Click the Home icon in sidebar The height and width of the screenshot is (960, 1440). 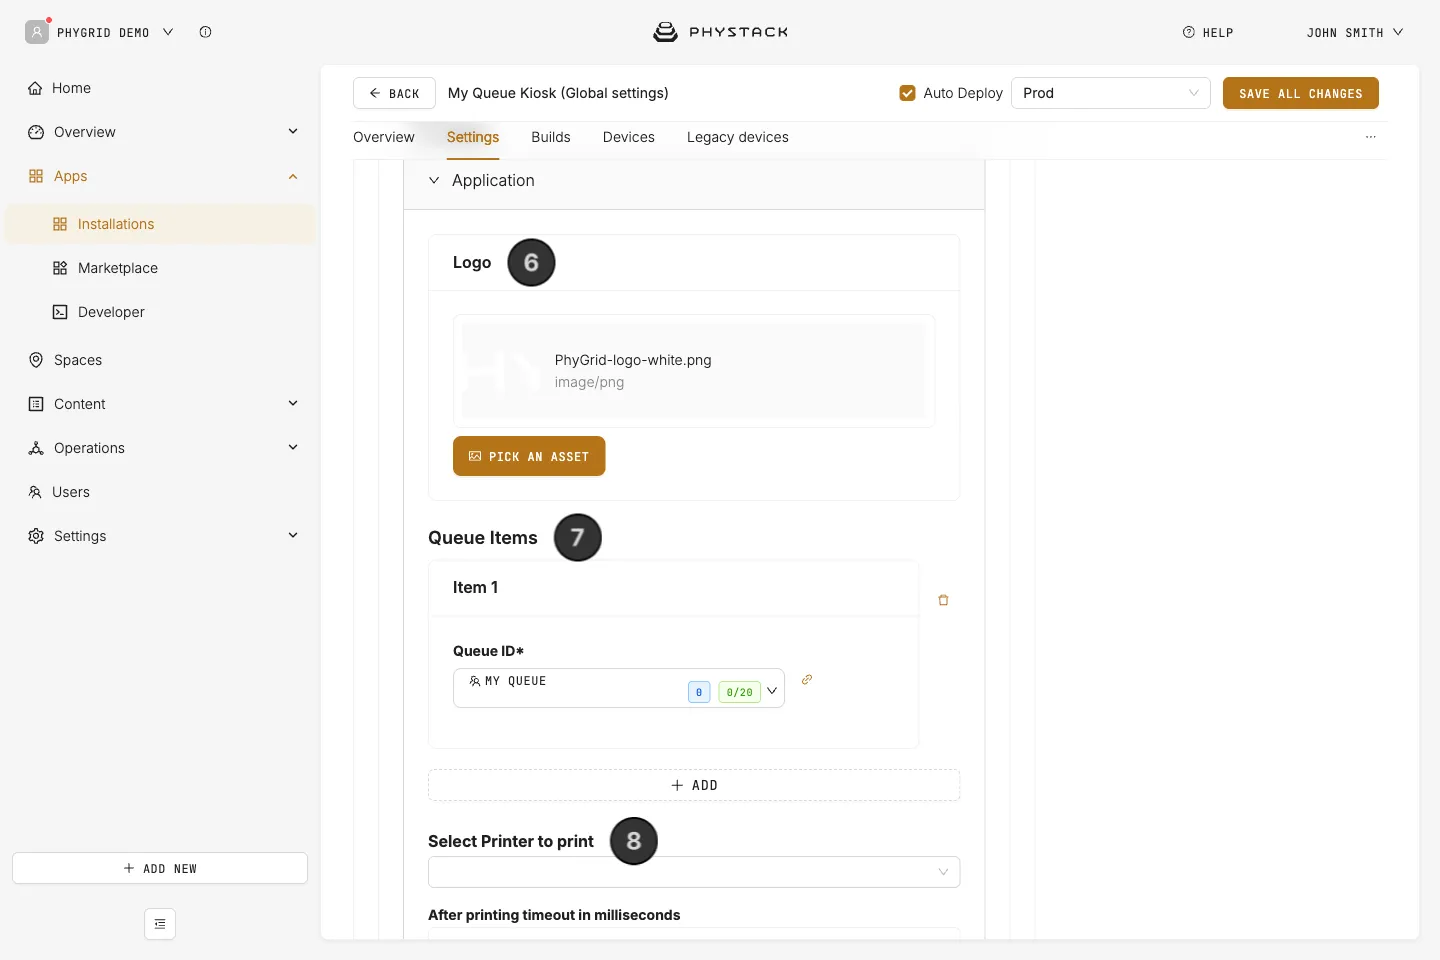35,88
